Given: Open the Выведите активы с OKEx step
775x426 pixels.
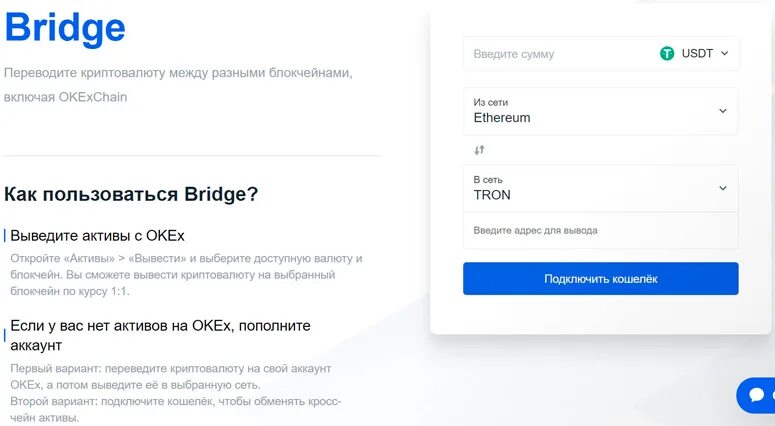Looking at the screenshot, I should coord(97,236).
